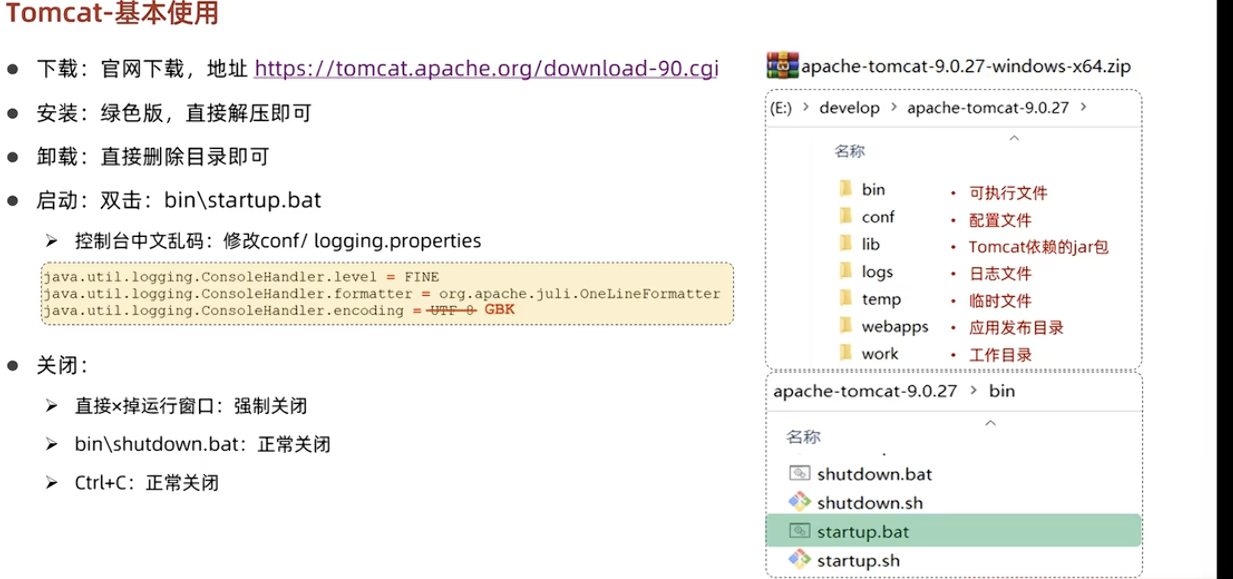The image size is (1233, 579).
Task: Select the shutdown.bat file name
Action: [874, 474]
